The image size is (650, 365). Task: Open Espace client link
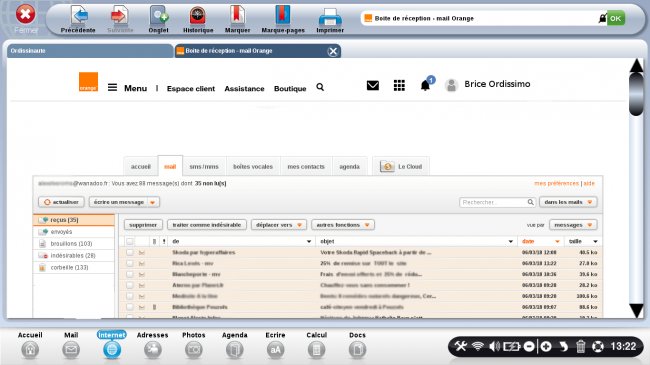191,89
